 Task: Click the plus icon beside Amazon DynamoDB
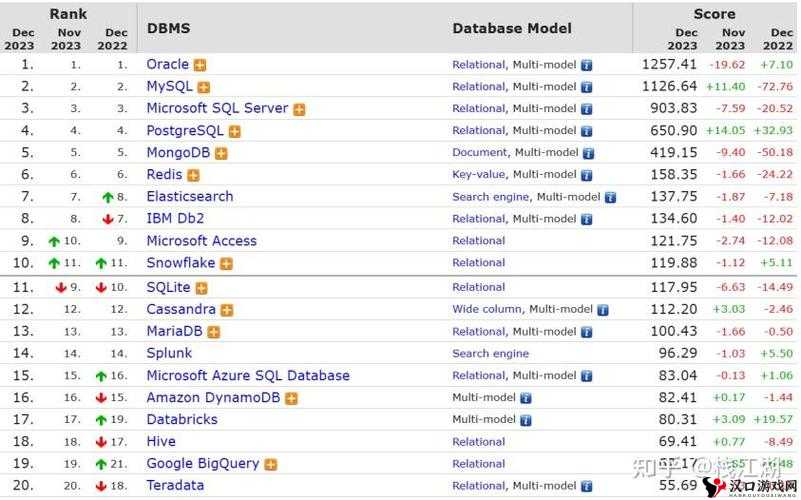click(x=291, y=398)
